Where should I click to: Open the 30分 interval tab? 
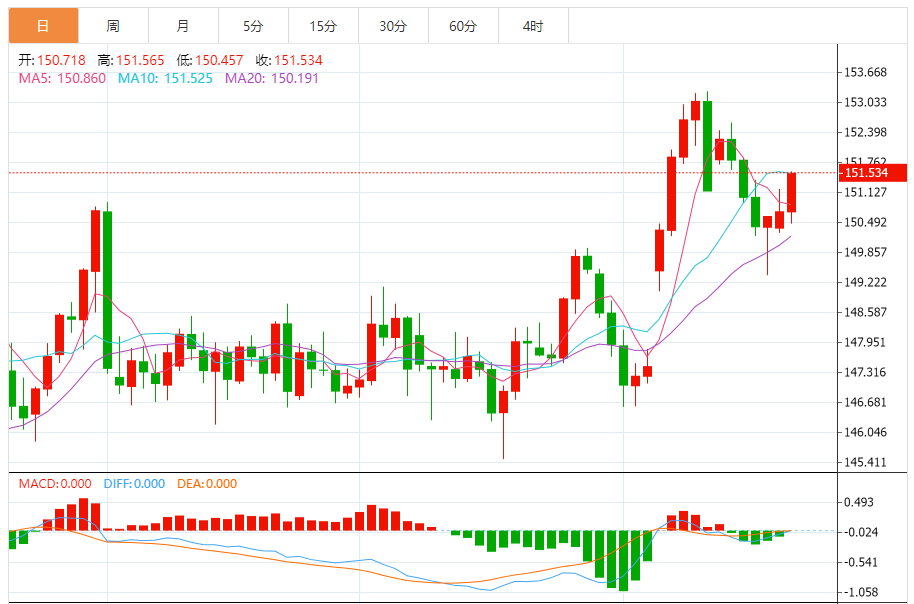393,26
